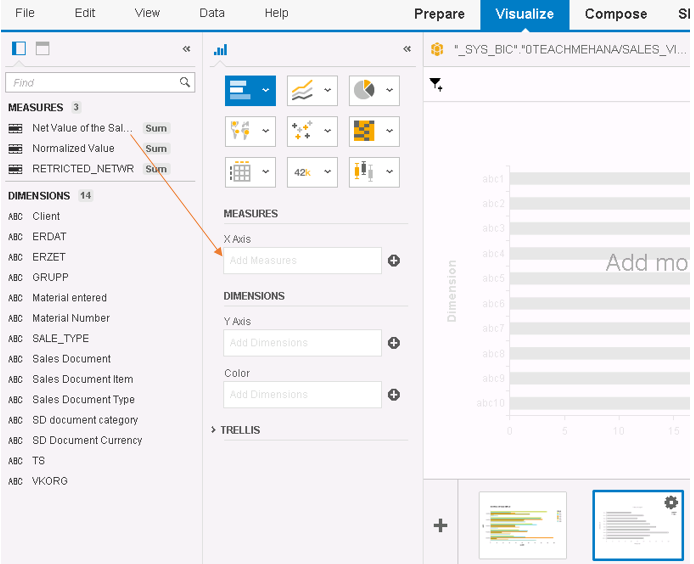Select the line chart type icon
This screenshot has width=694, height=564.
(x=302, y=90)
